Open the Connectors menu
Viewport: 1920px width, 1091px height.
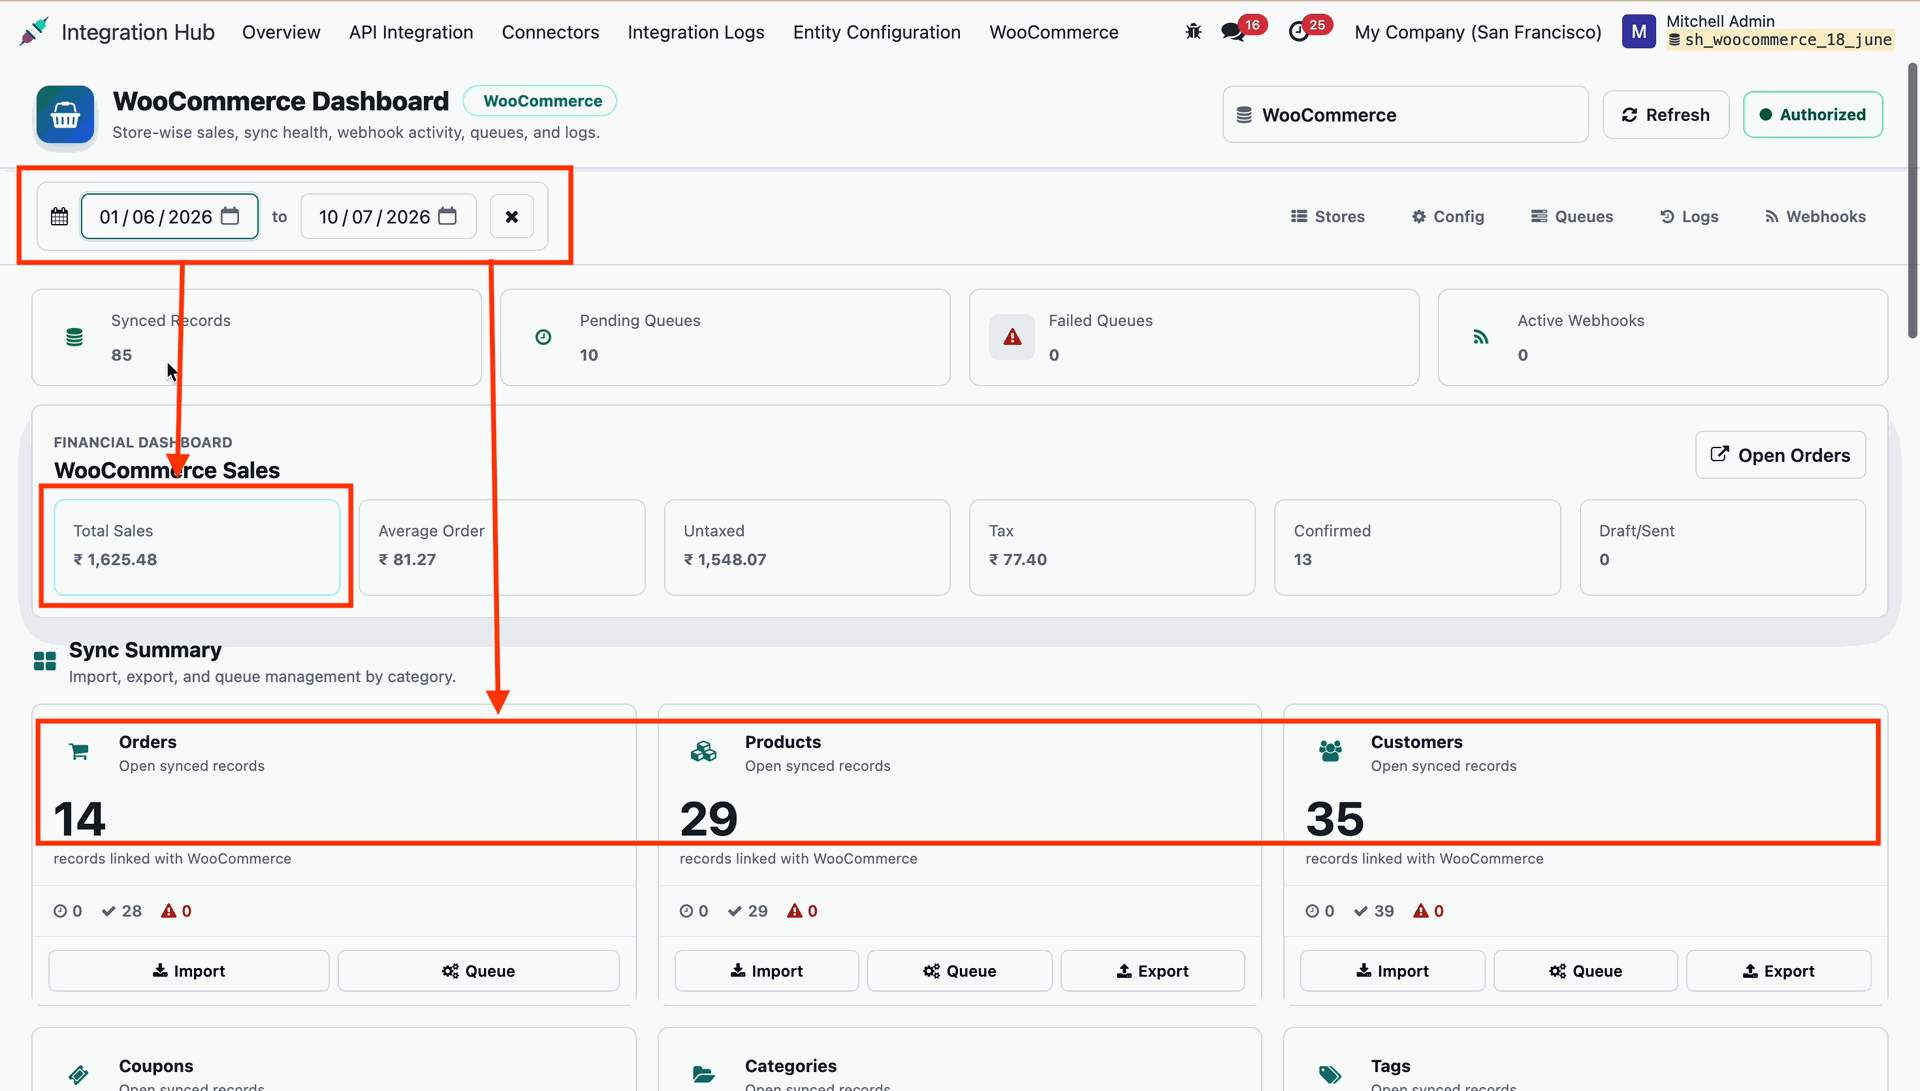(550, 32)
